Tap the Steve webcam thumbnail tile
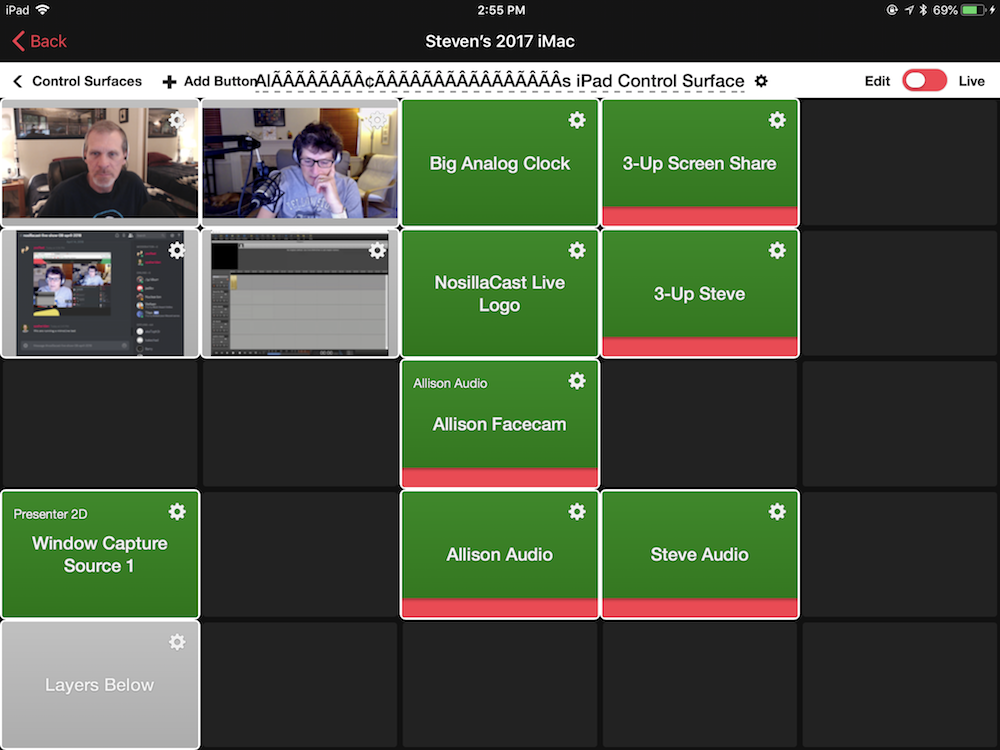1000x750 pixels. [x=100, y=162]
